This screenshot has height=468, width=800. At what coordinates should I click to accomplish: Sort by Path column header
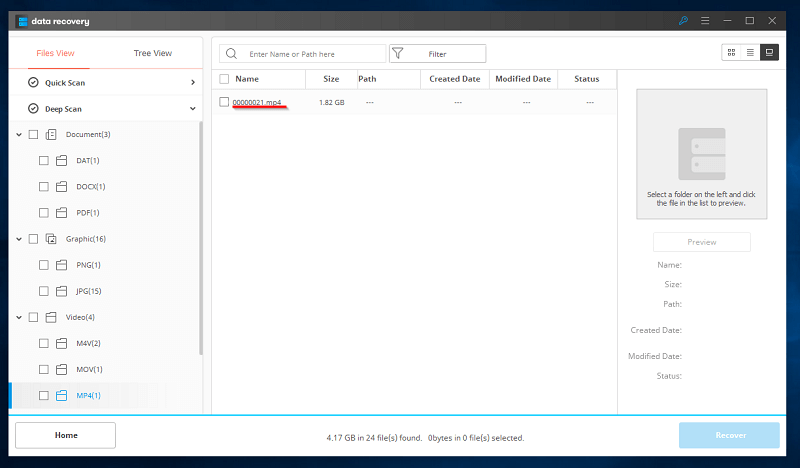[x=388, y=79]
